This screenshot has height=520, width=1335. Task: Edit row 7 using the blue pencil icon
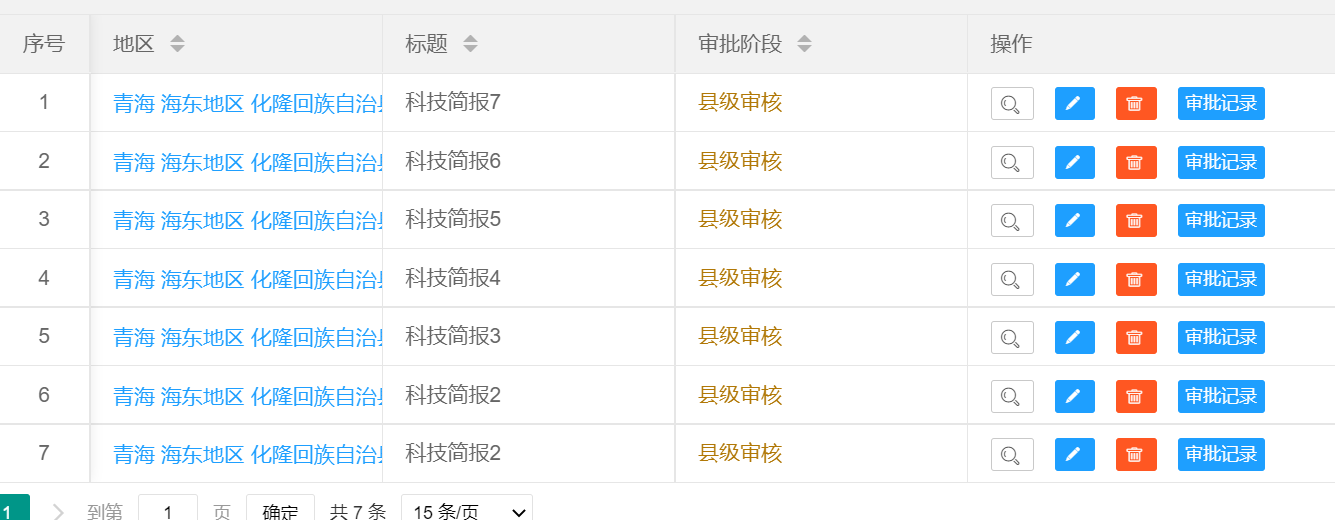point(1074,454)
